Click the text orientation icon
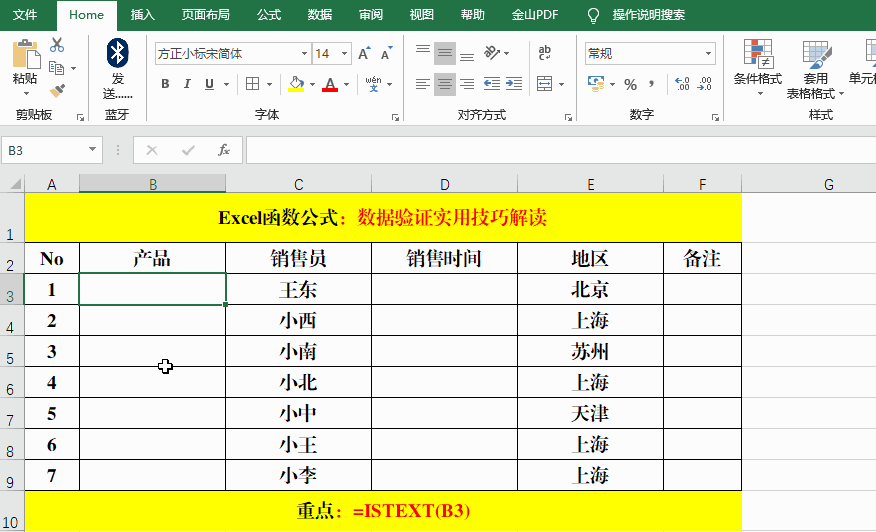 point(492,53)
